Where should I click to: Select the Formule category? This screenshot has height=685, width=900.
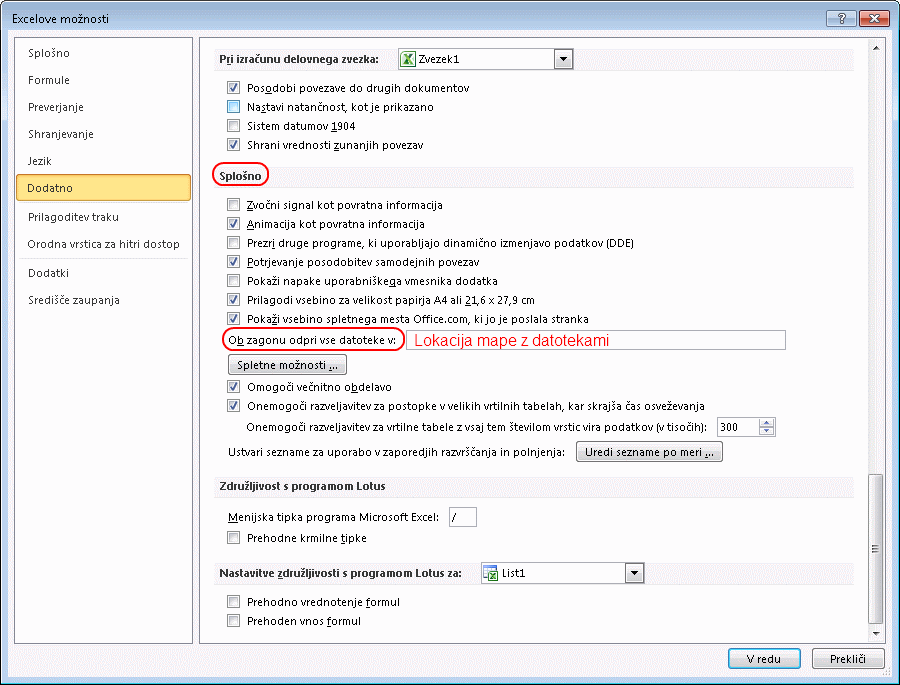click(x=49, y=80)
